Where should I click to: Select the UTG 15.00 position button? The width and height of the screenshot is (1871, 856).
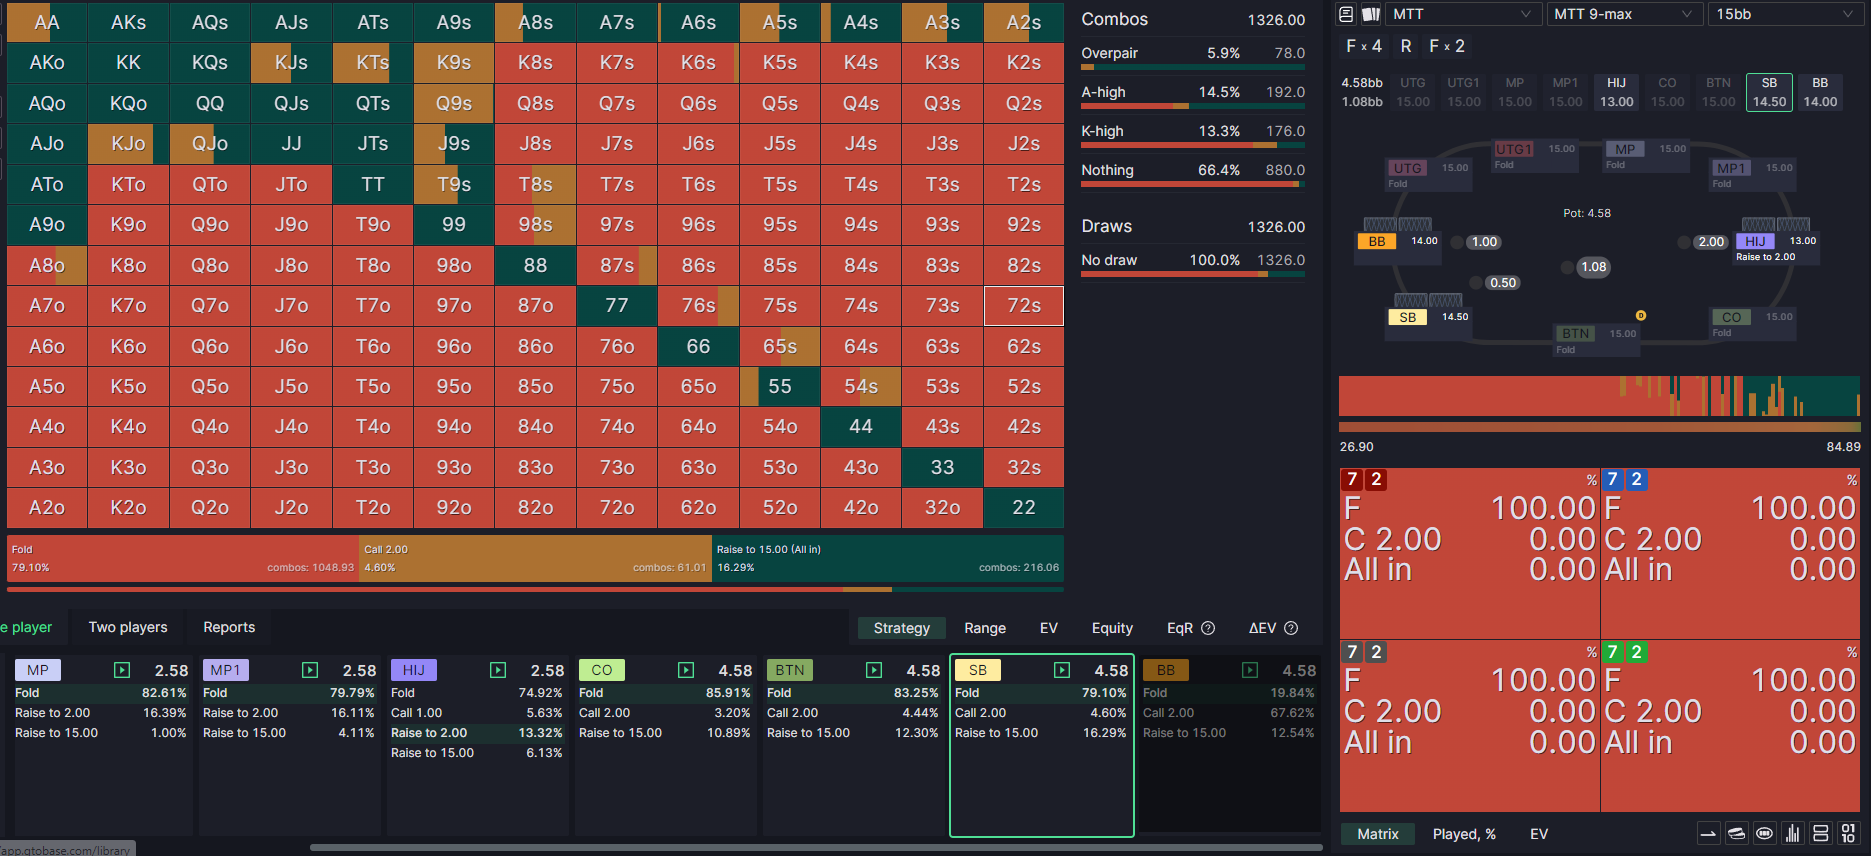pyautogui.click(x=1413, y=92)
